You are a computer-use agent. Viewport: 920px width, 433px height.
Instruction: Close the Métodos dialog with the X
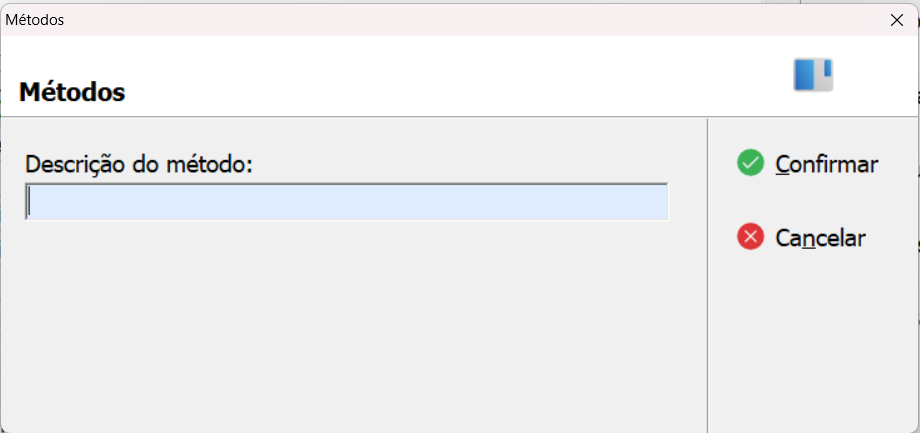coord(897,20)
